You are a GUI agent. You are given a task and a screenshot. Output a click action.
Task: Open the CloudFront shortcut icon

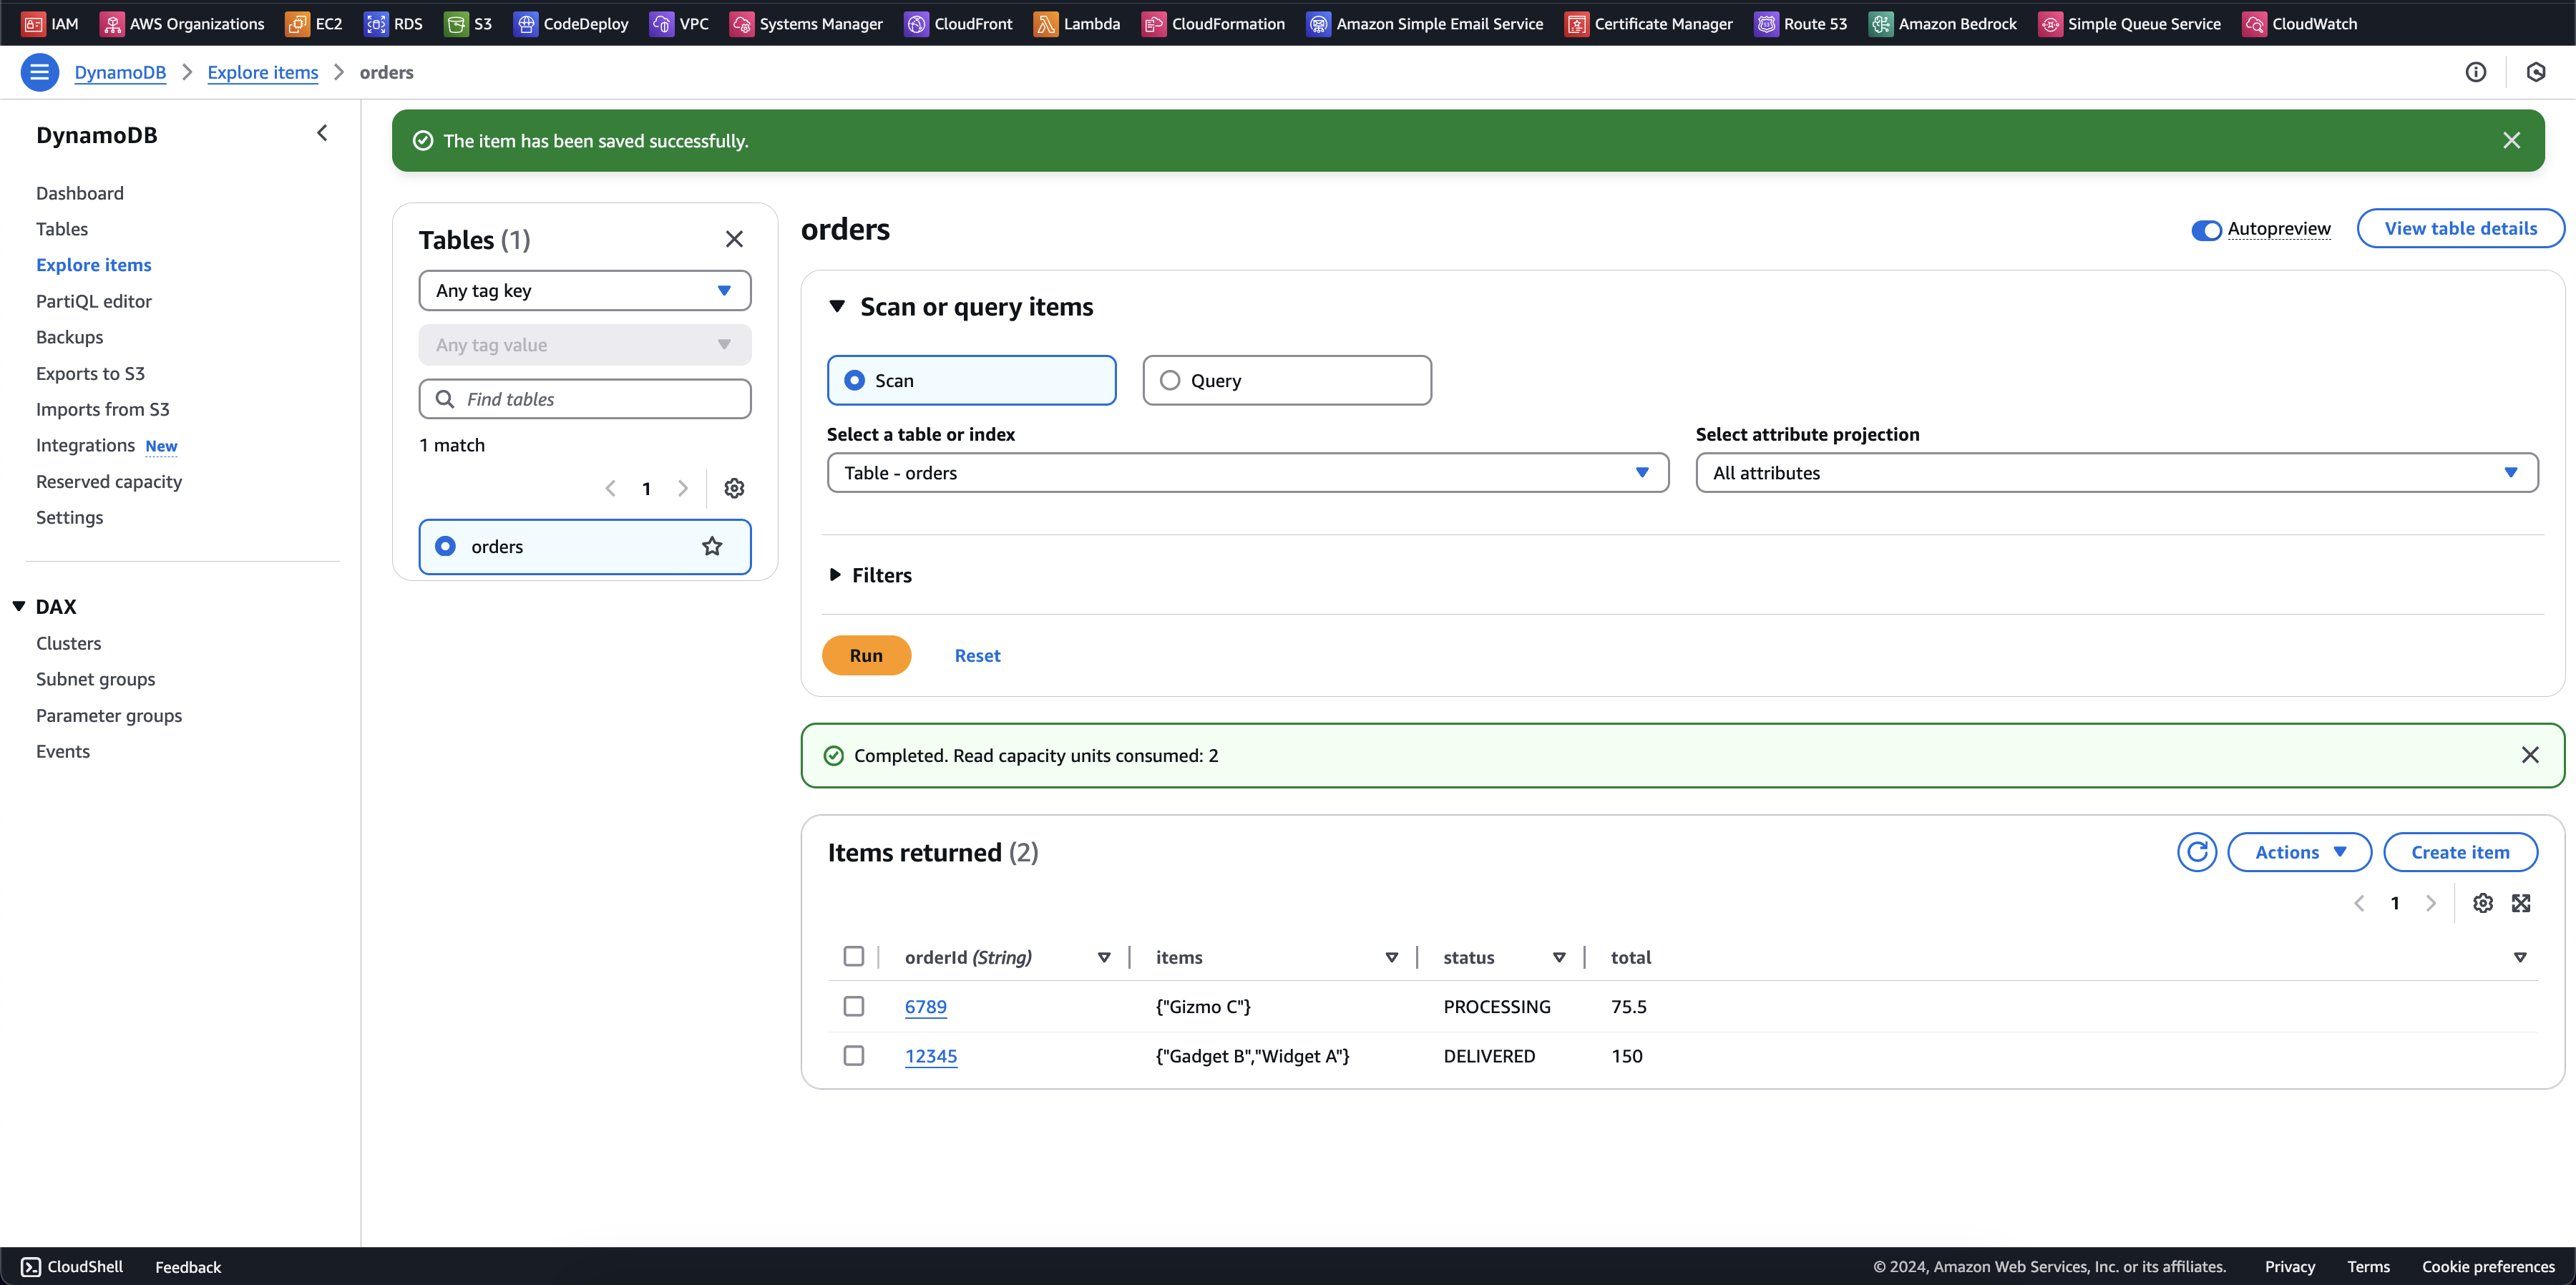point(916,23)
